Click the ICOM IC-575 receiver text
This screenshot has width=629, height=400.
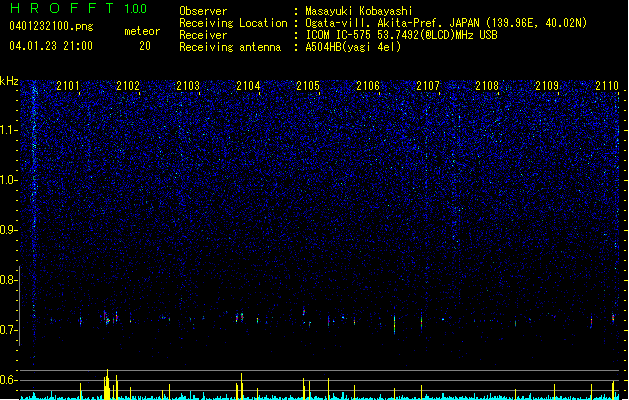(401, 35)
